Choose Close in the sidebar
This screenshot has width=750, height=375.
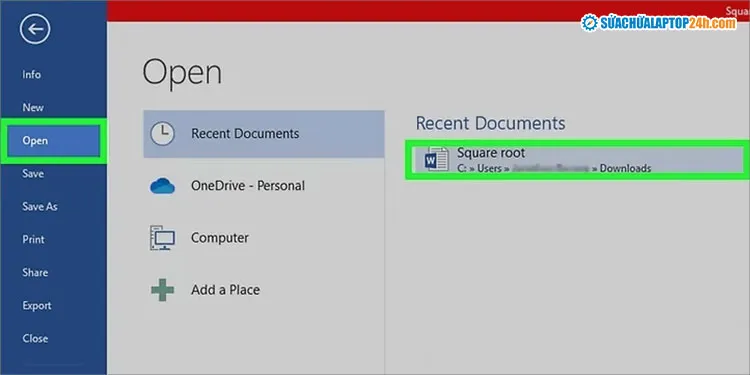(x=35, y=339)
